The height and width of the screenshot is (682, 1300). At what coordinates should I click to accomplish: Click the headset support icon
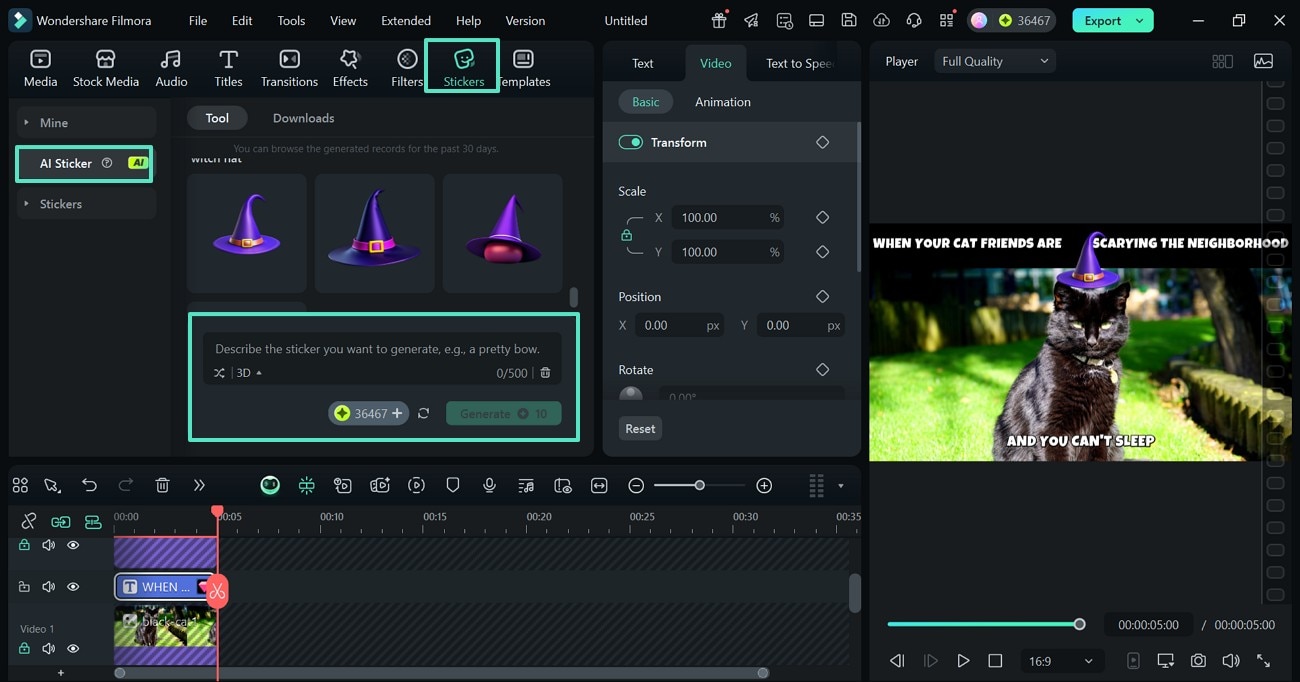pos(913,20)
